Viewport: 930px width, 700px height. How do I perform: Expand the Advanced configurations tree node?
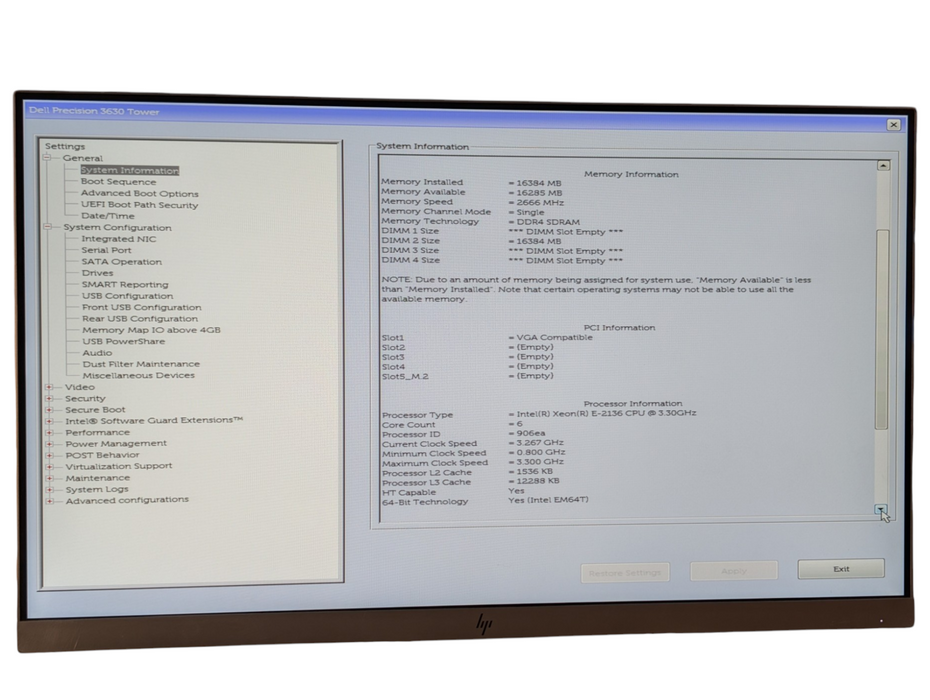tap(50, 501)
